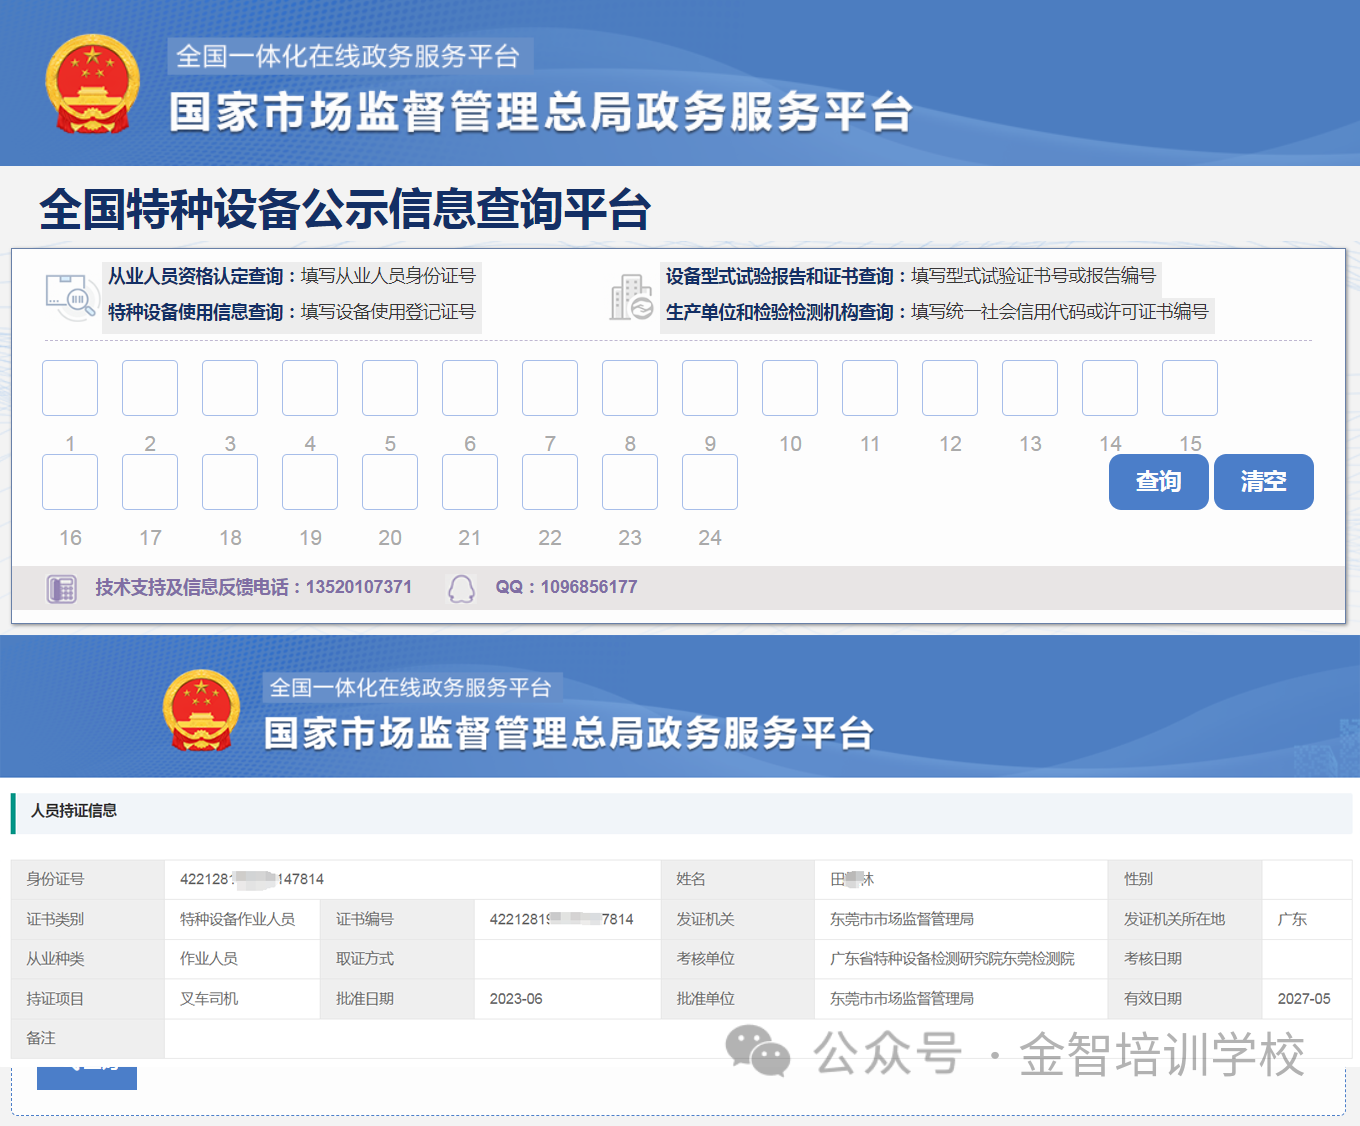This screenshot has width=1360, height=1126.
Task: Click the QQ penguin icon
Action: pos(461,588)
